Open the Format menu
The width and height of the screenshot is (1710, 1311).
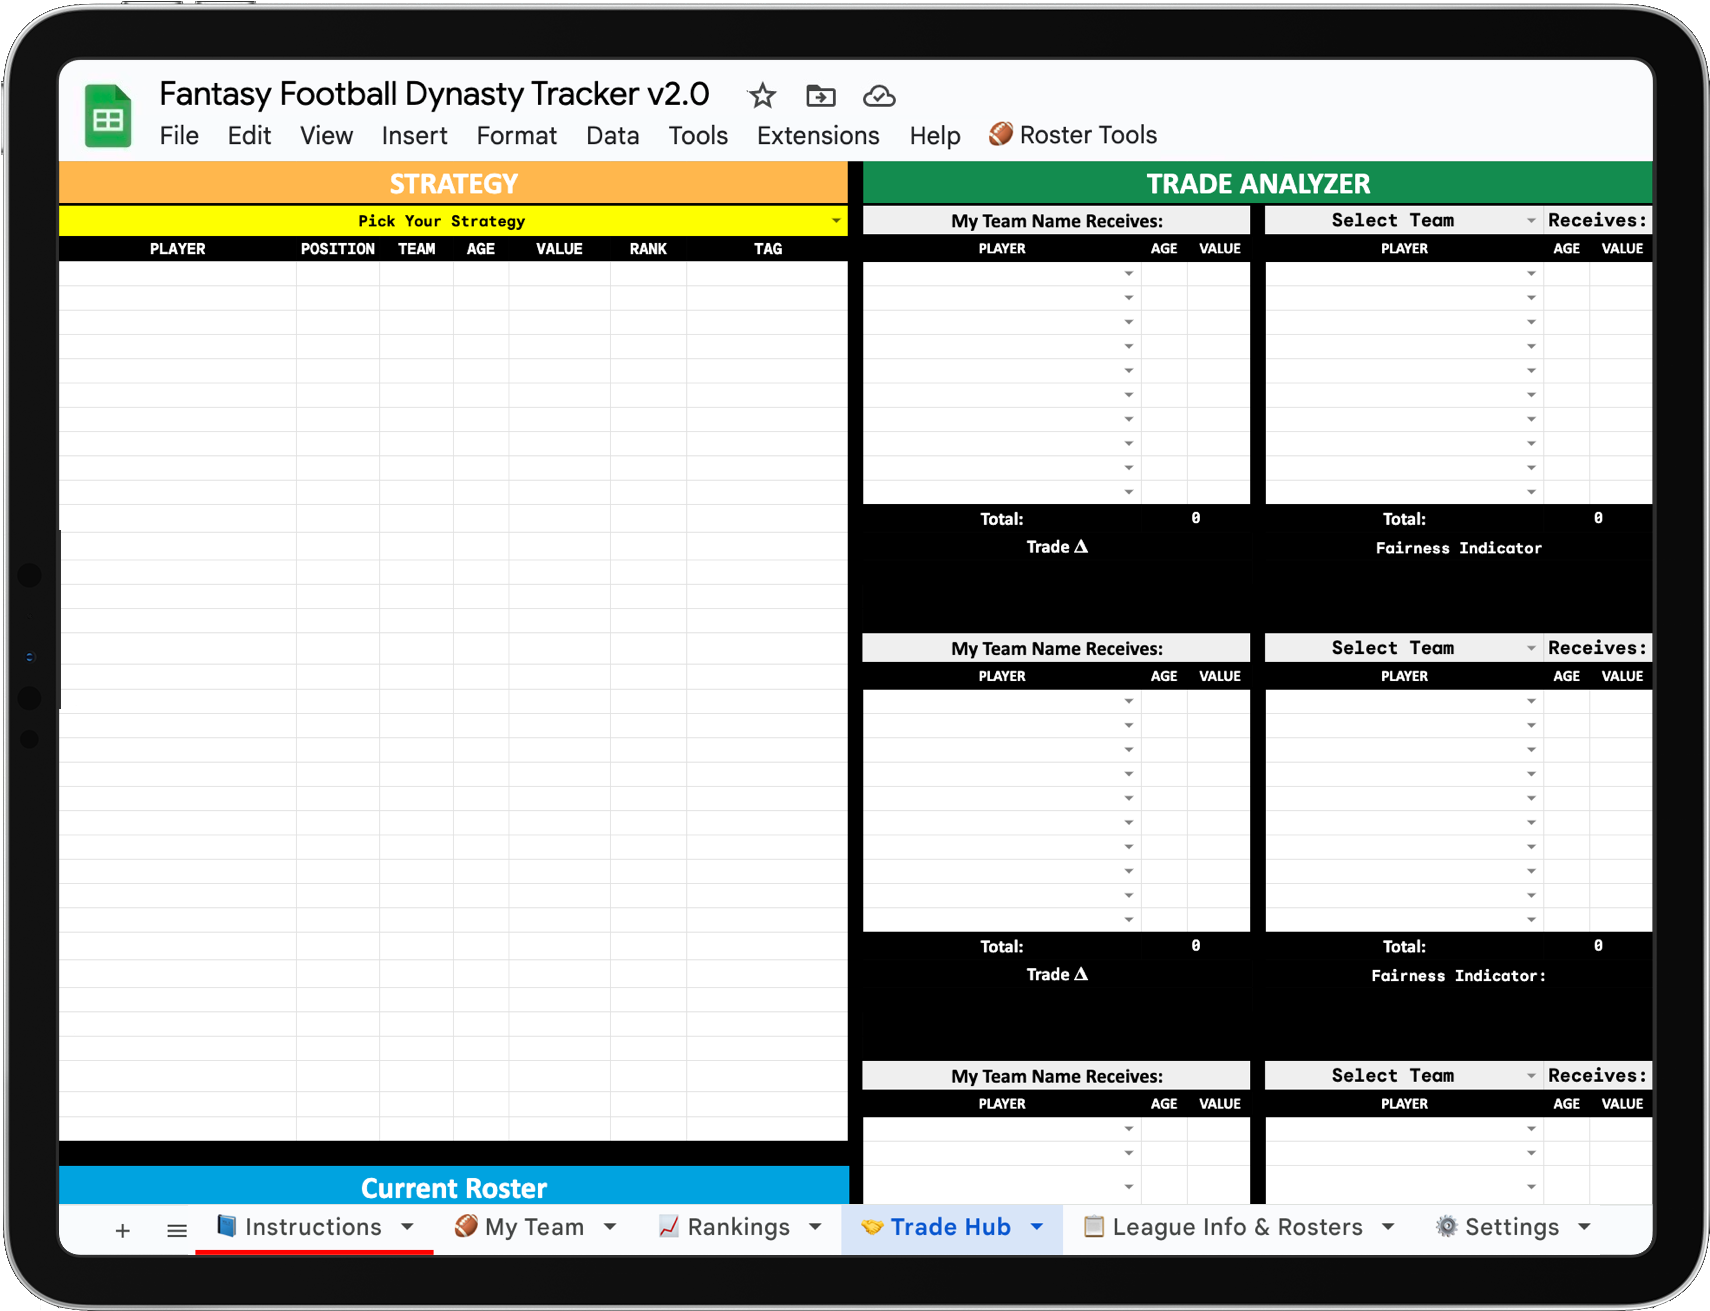[516, 136]
